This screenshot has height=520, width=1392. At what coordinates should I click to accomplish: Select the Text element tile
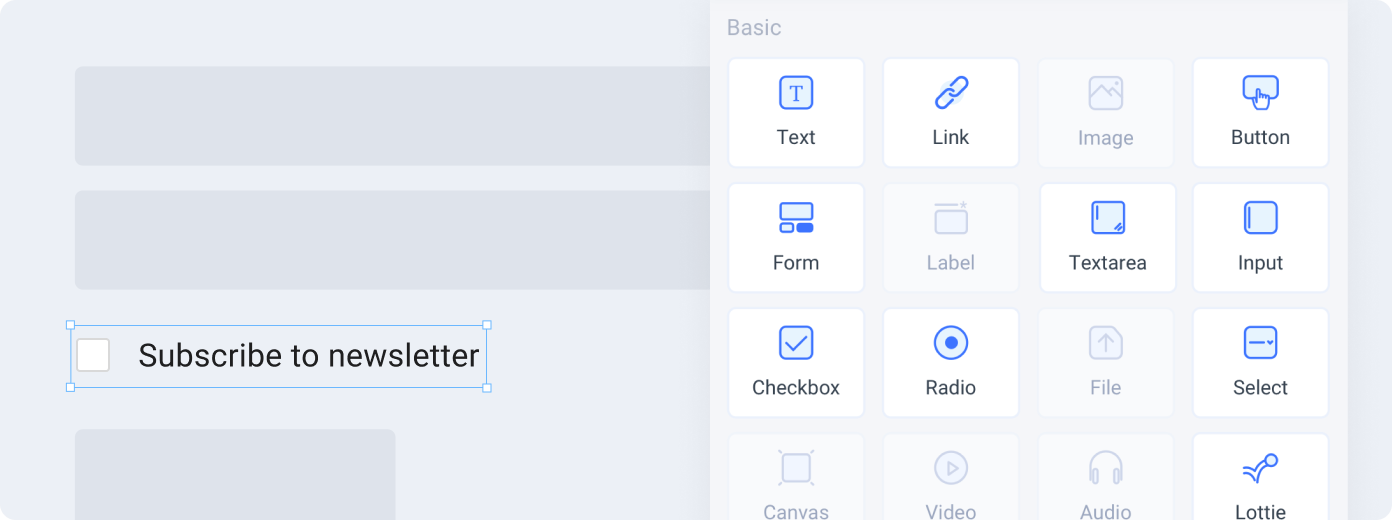pos(796,112)
